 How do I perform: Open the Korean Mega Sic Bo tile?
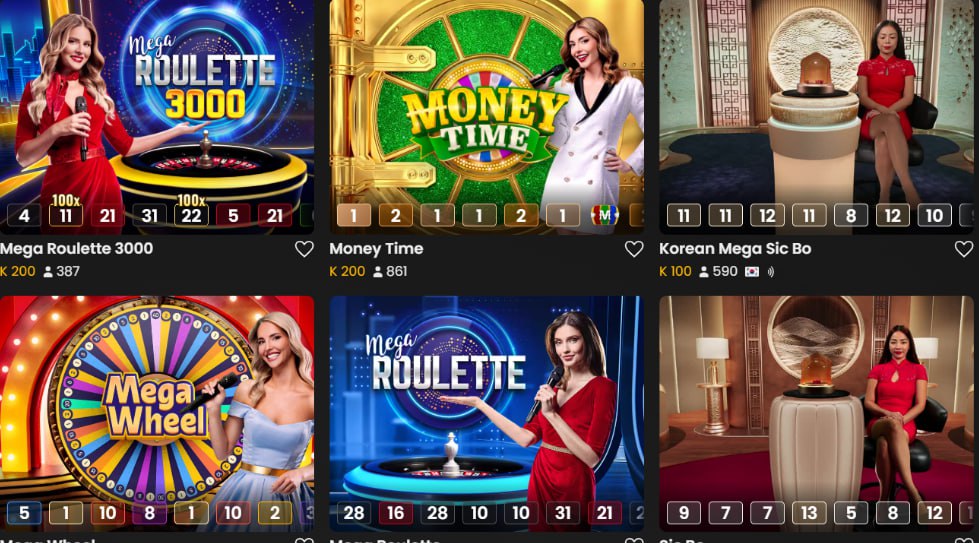pos(816,117)
